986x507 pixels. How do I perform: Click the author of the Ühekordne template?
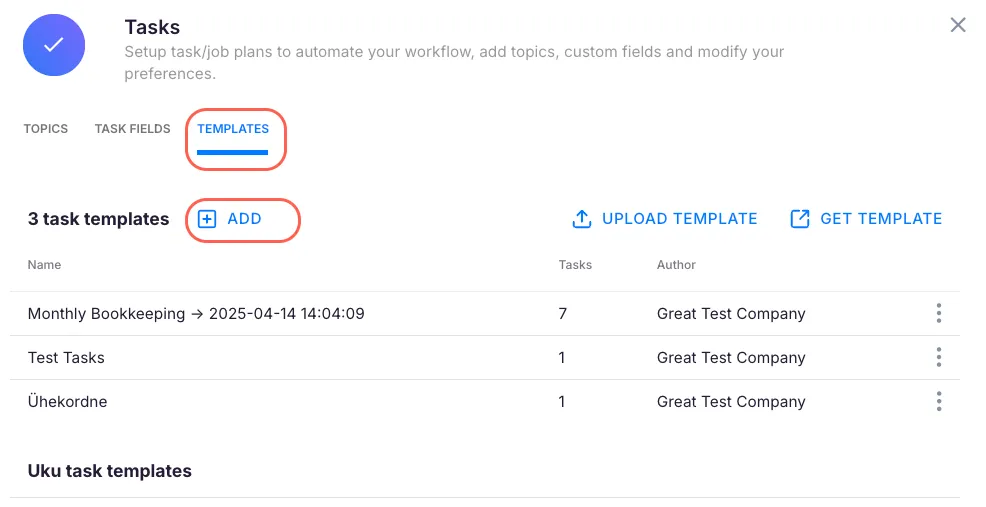731,402
